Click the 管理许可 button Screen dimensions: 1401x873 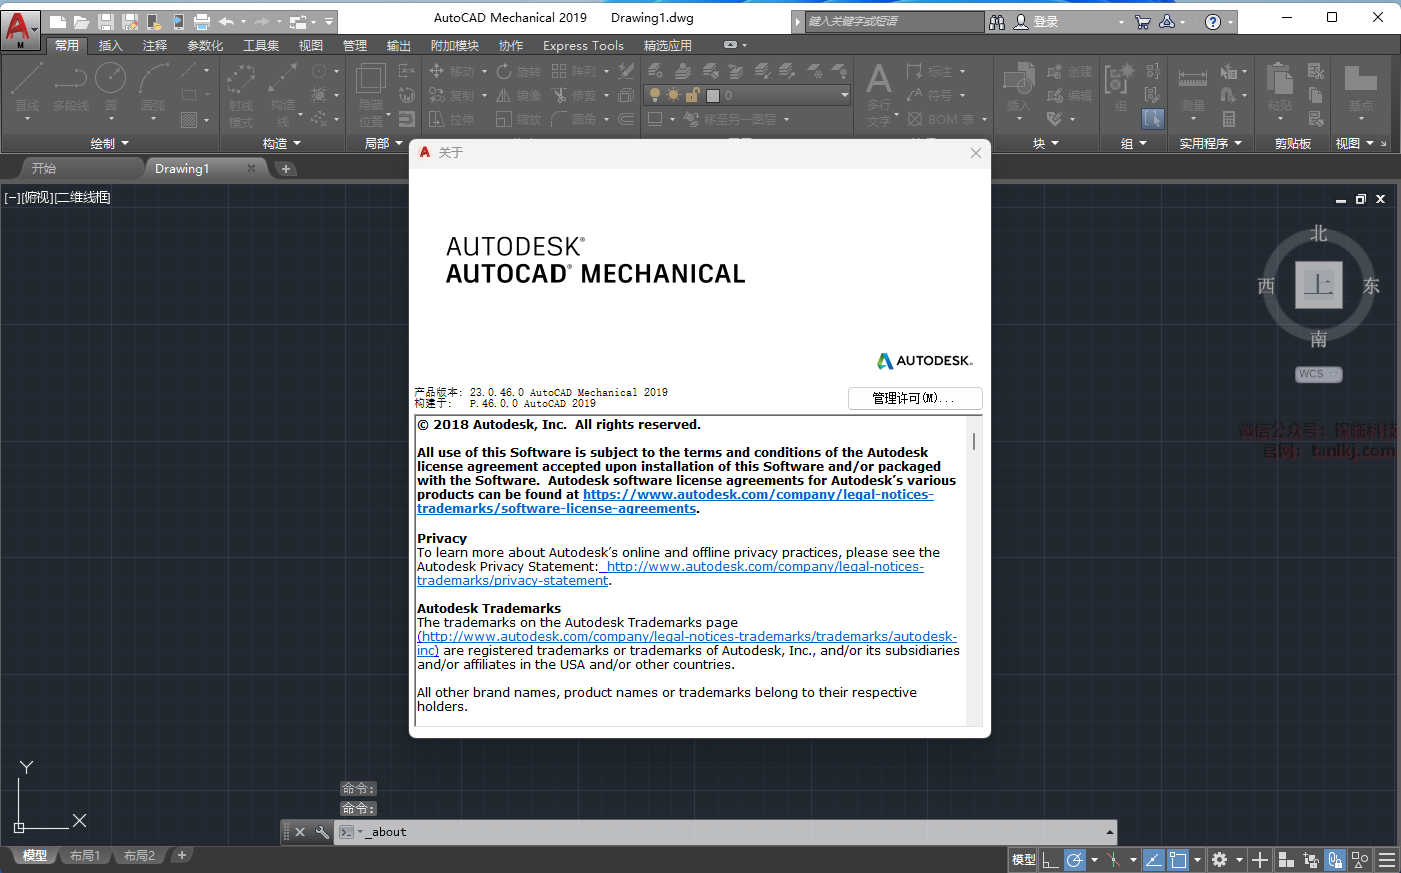914,398
